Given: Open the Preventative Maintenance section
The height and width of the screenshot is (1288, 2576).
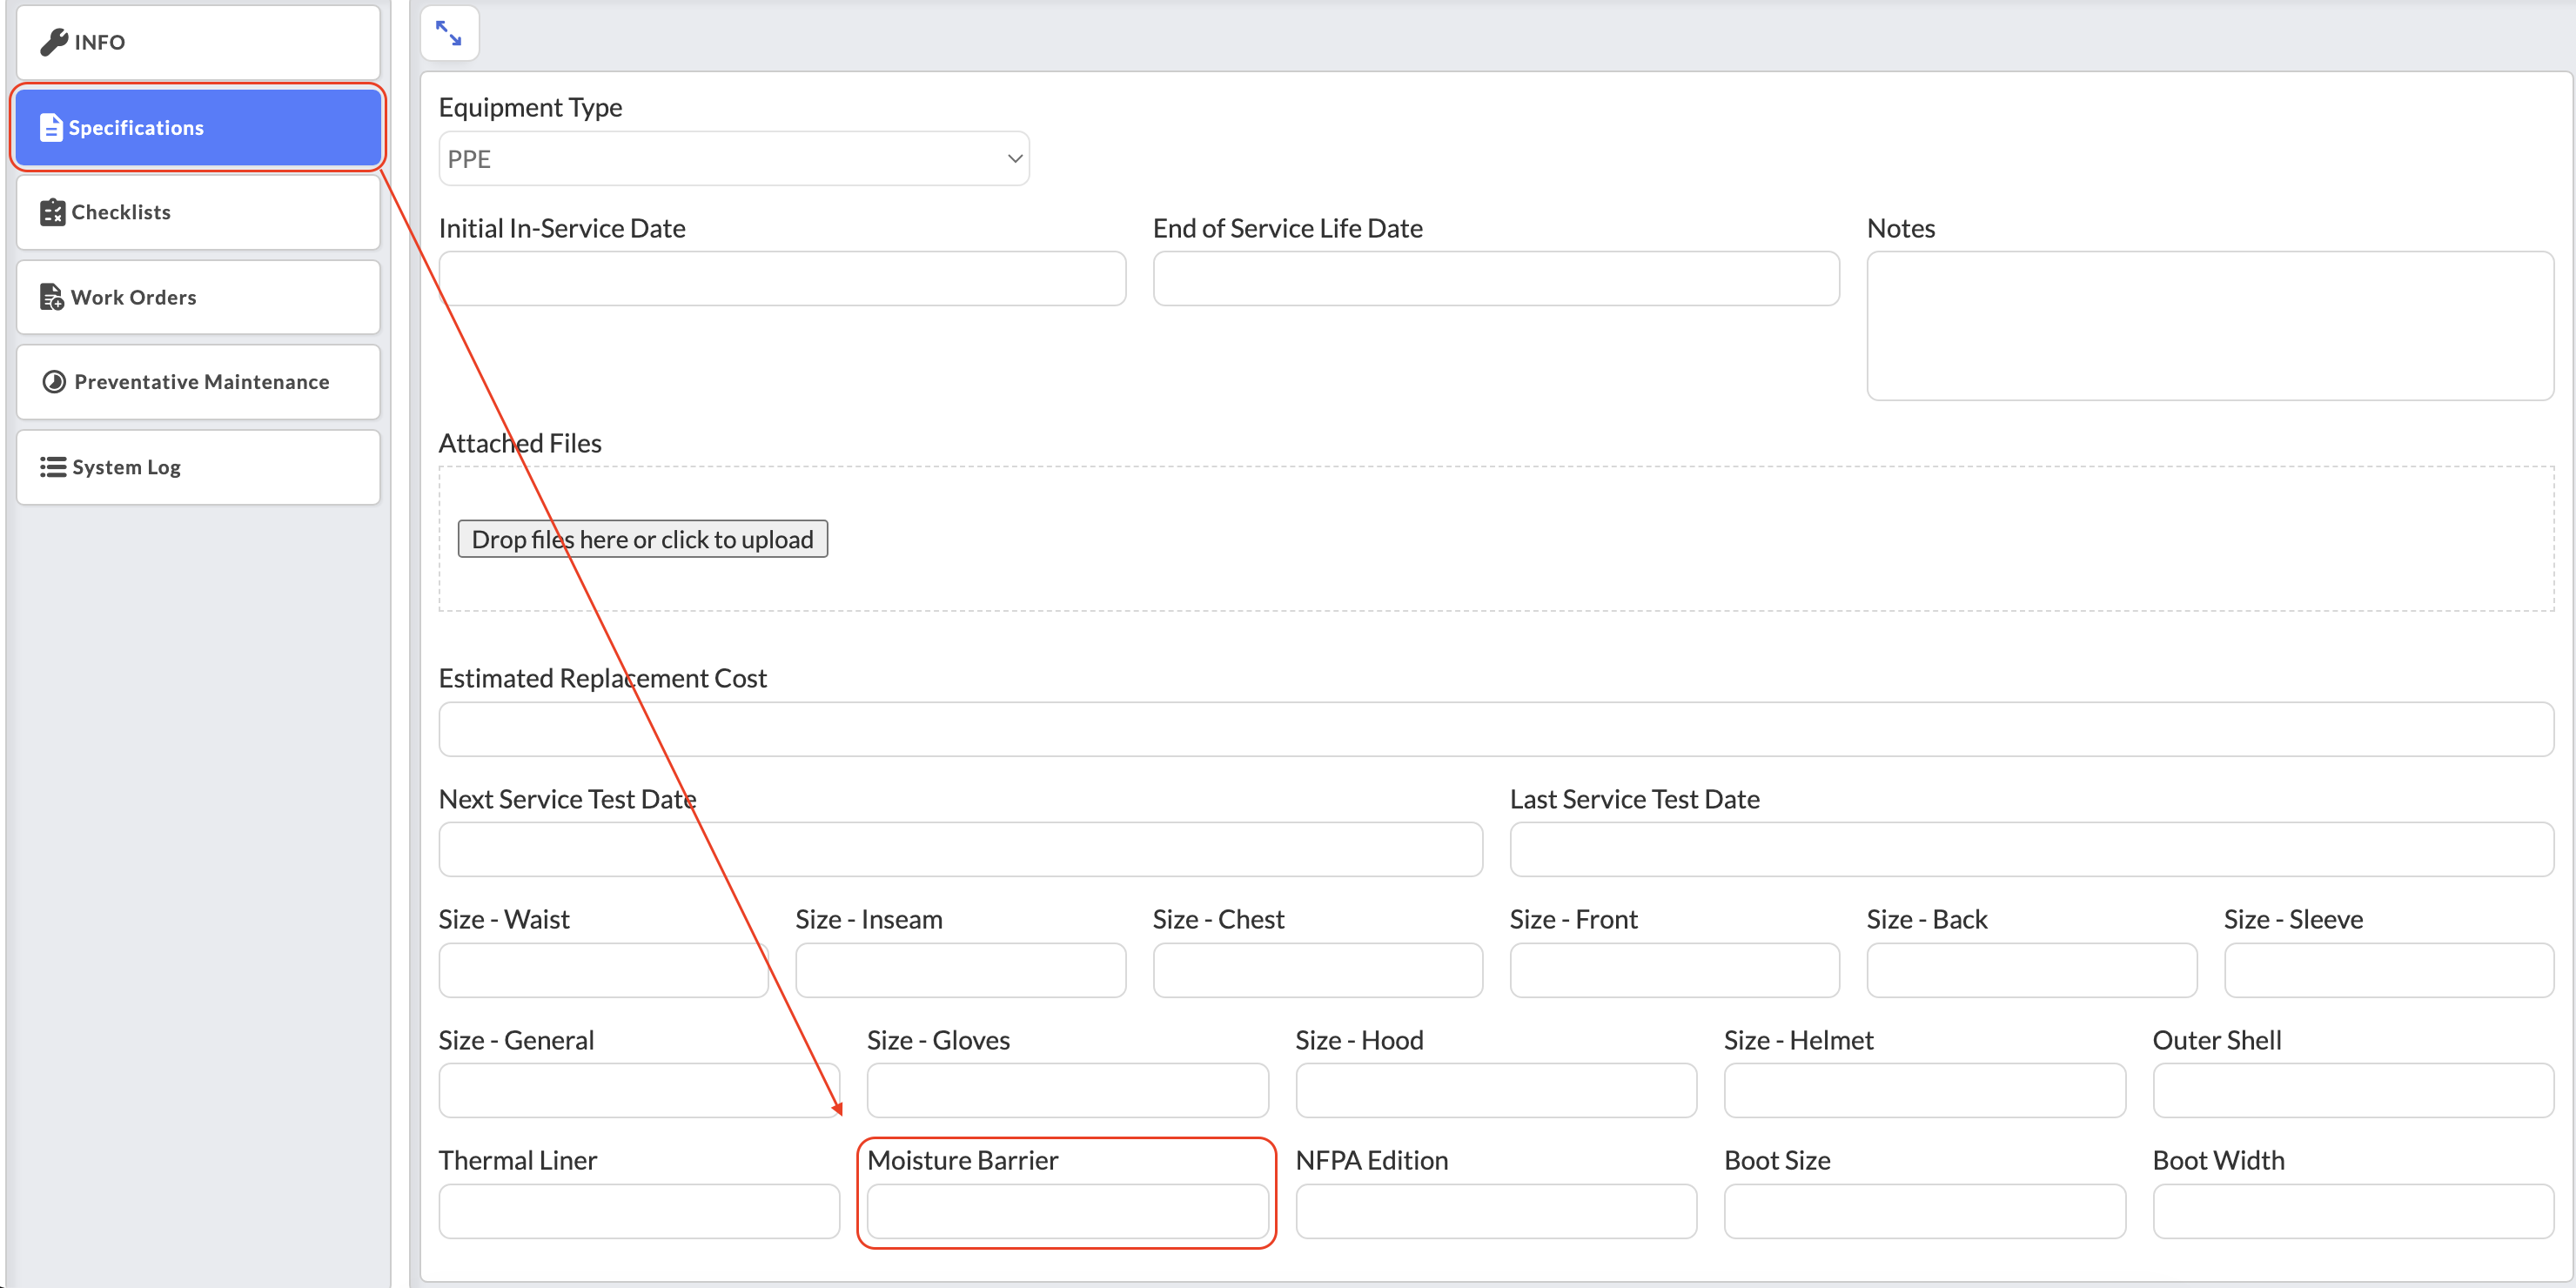Looking at the screenshot, I should (198, 382).
